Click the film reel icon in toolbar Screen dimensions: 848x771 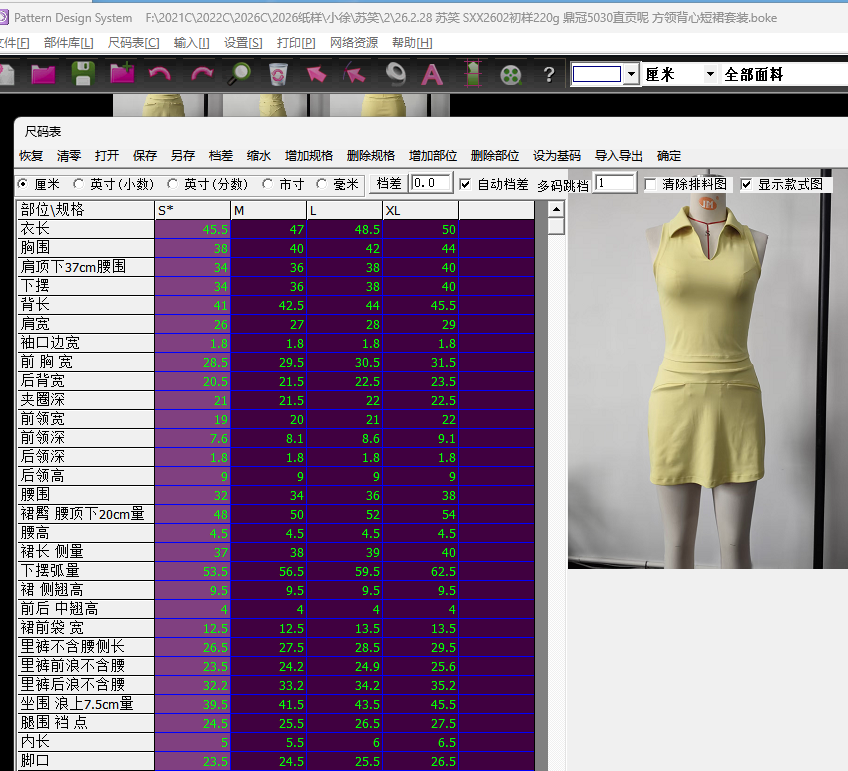[x=511, y=74]
